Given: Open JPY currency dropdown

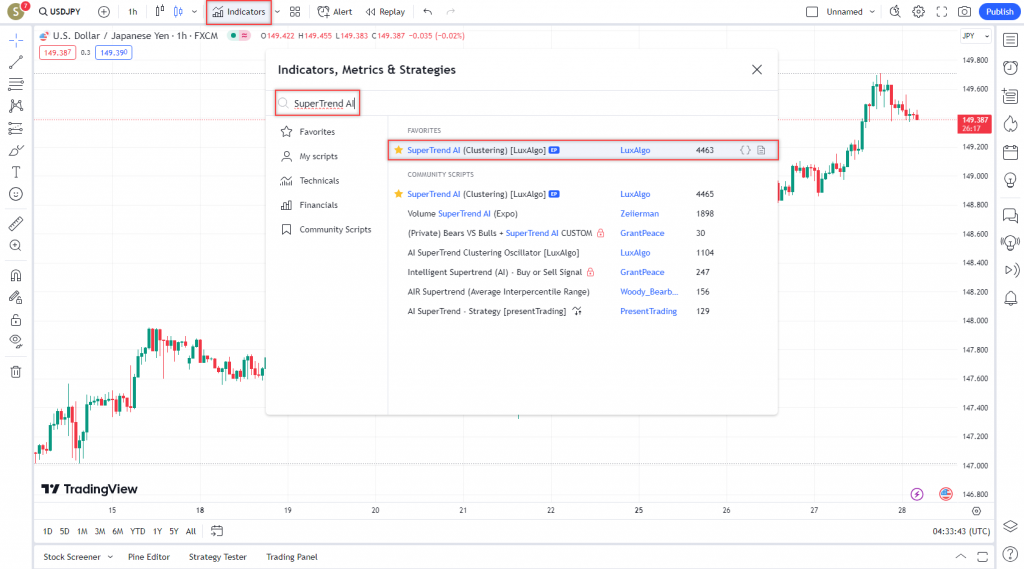Looking at the screenshot, I should click(976, 36).
